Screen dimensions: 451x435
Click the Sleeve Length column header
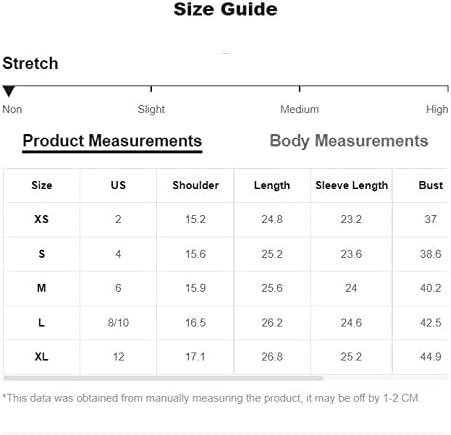[352, 185]
